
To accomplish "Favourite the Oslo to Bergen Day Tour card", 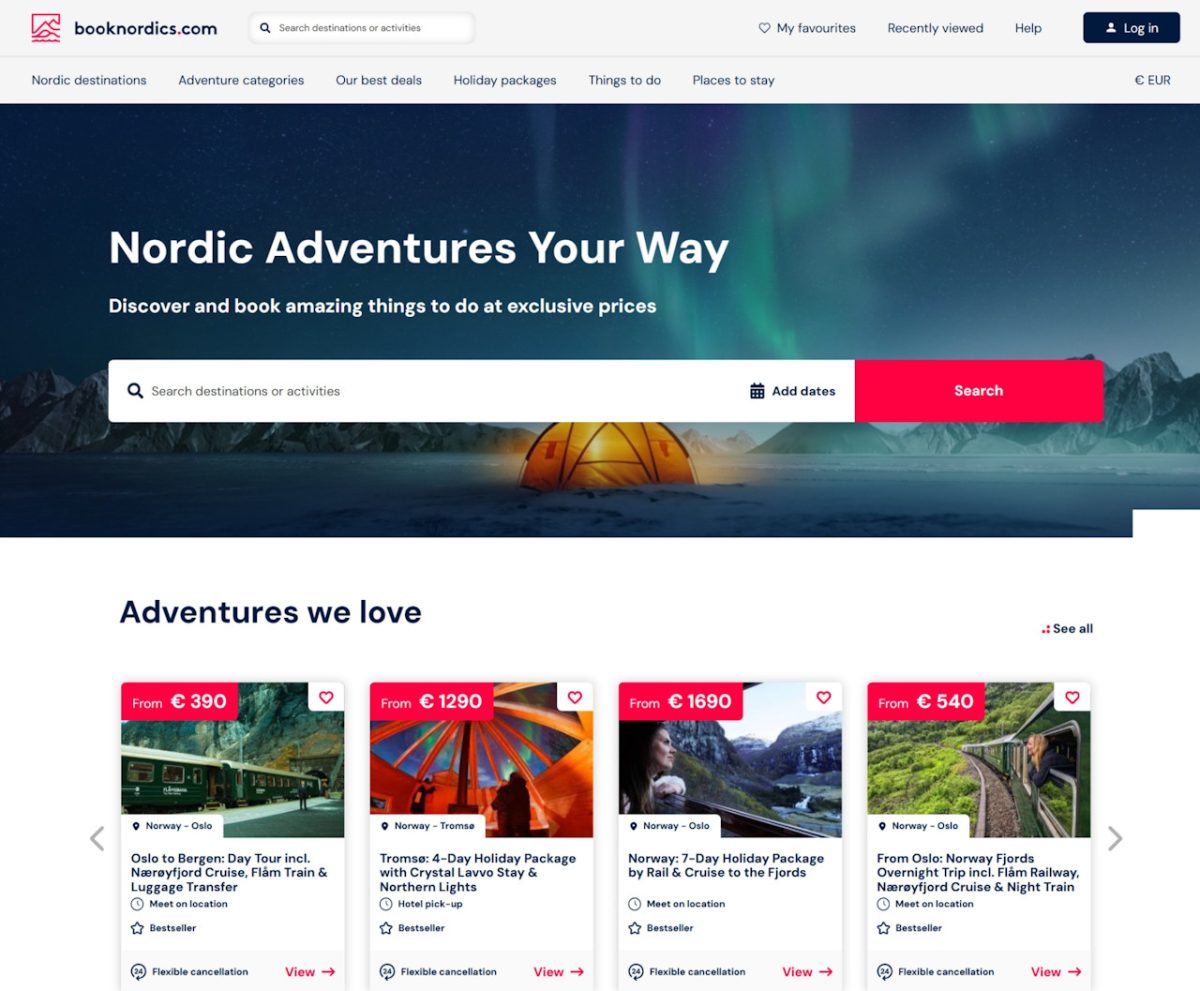I will pos(326,697).
